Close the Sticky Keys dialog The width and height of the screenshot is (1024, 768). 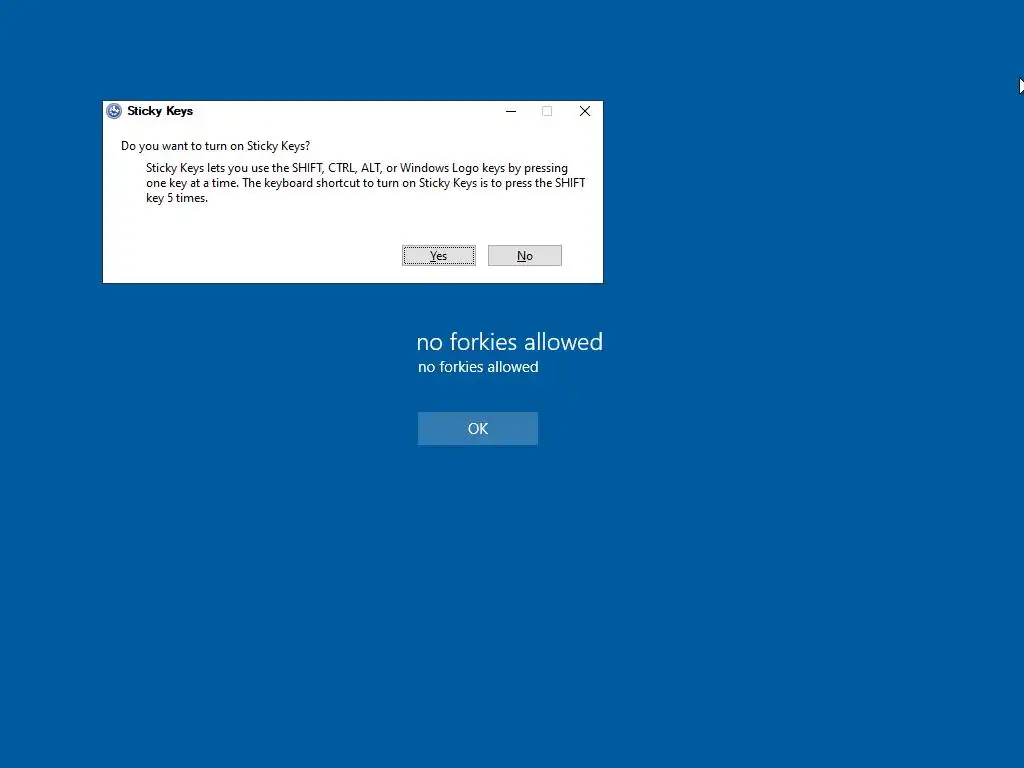584,111
